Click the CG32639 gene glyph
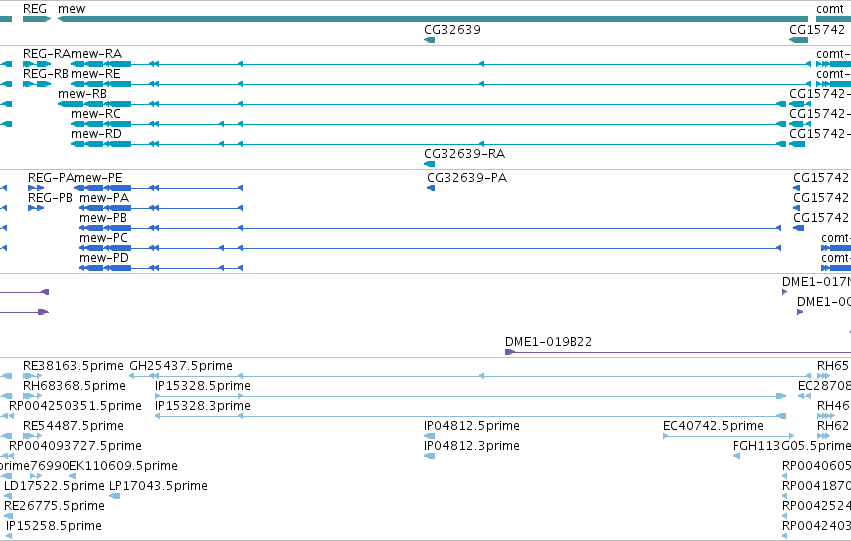Viewport: 851px width, 541px height. [429, 40]
